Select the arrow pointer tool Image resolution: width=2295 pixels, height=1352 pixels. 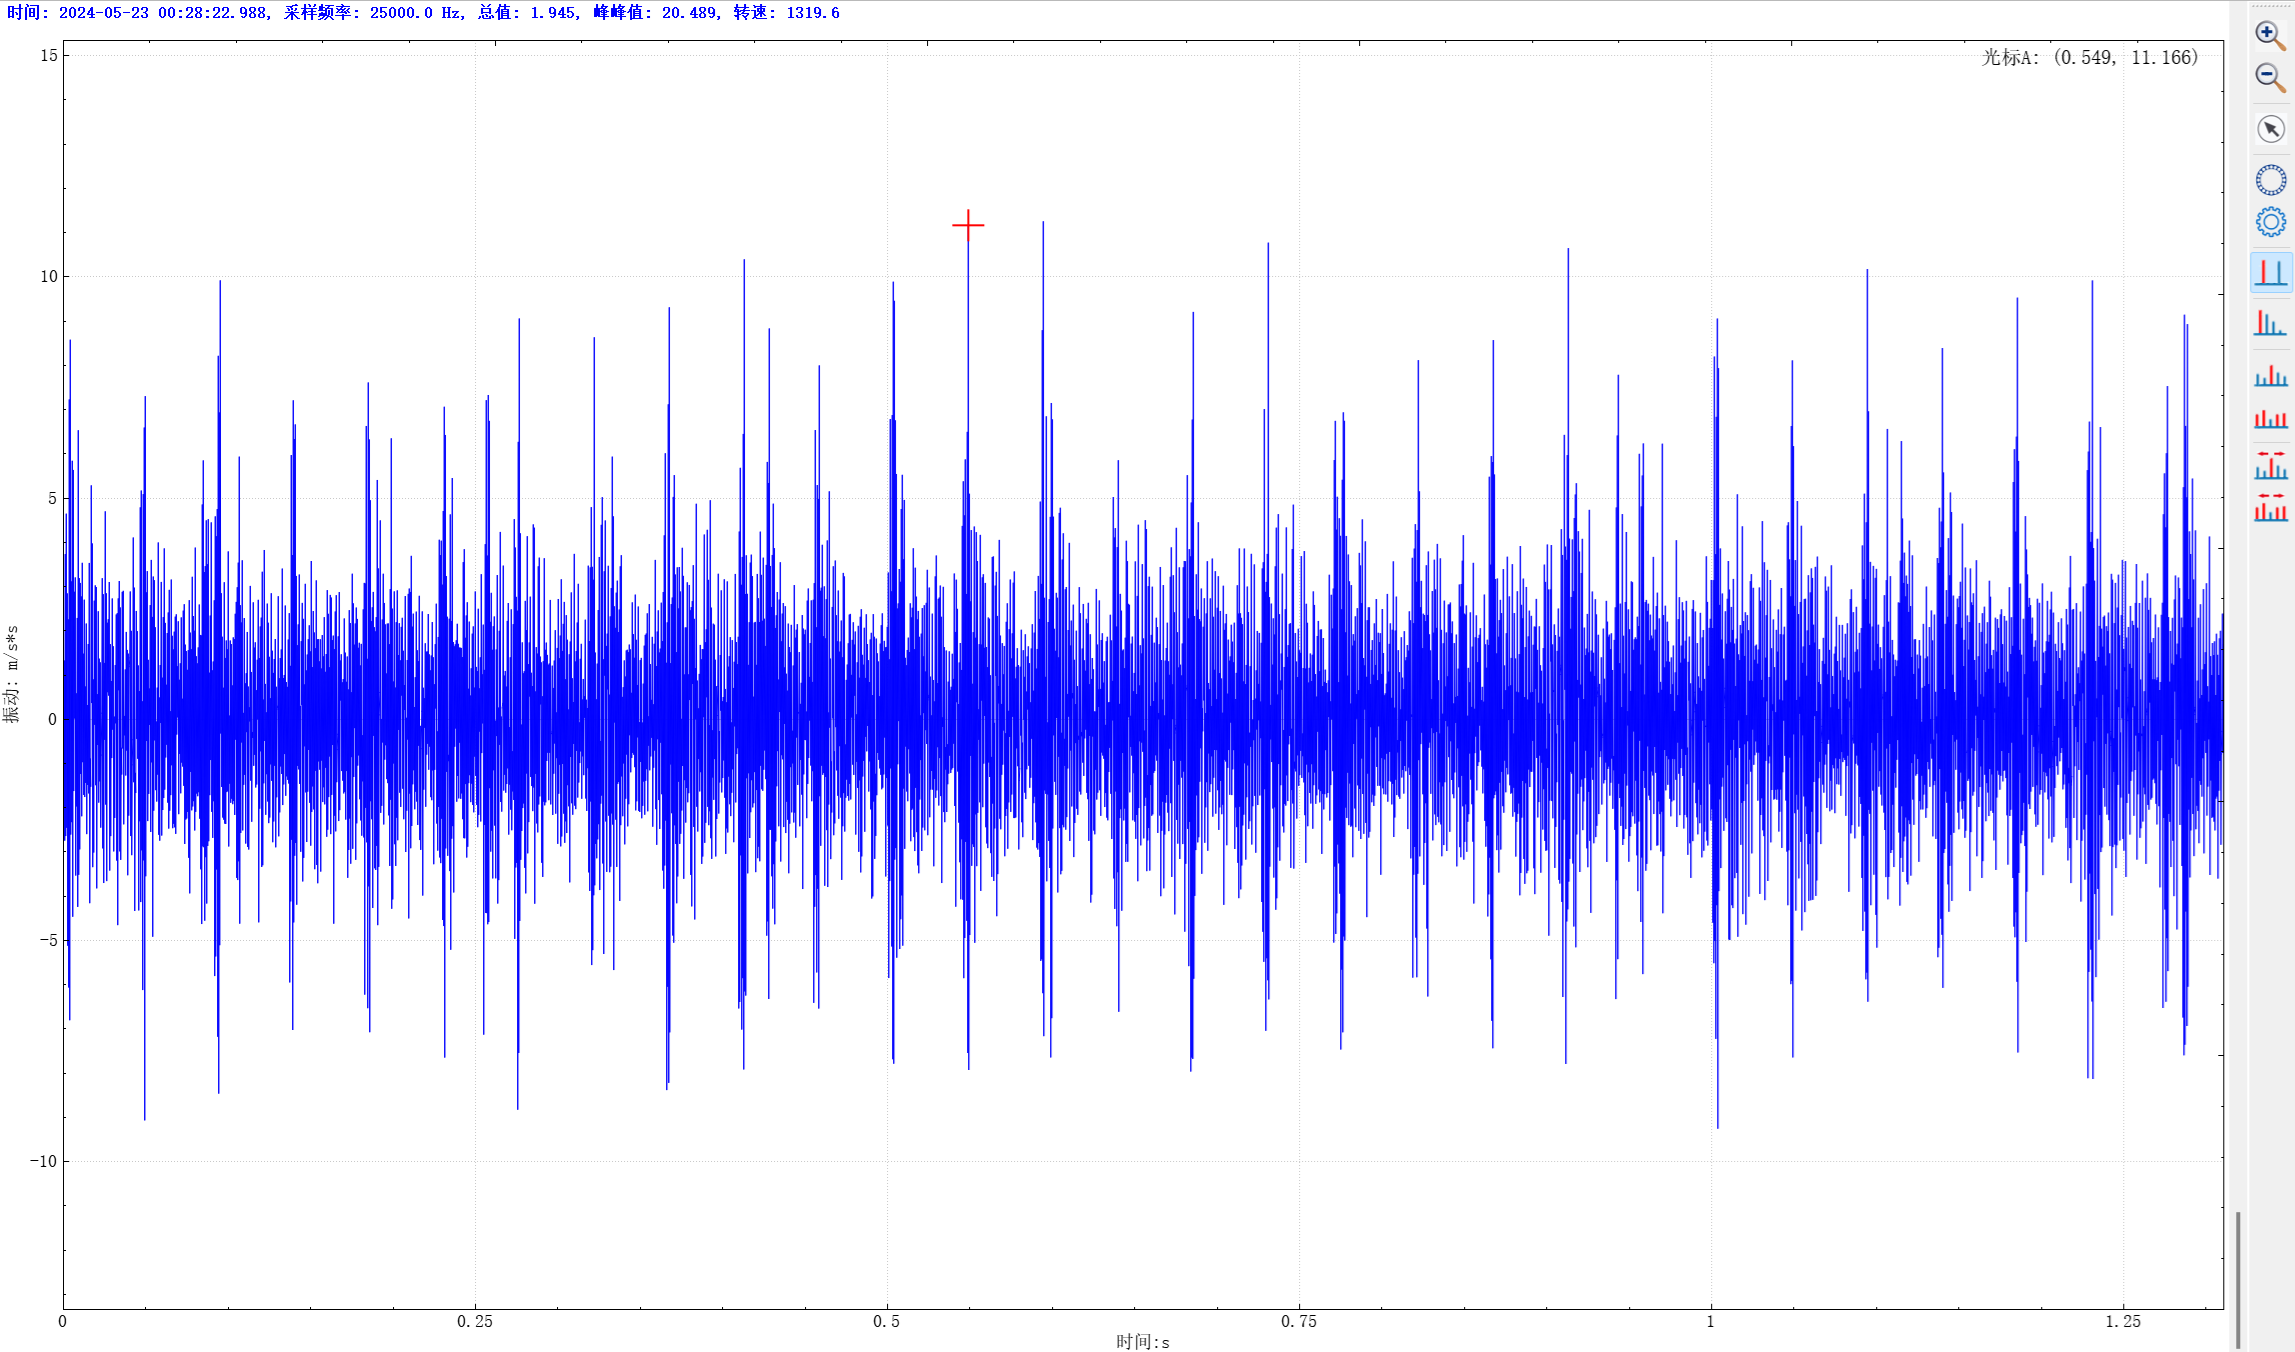[x=2271, y=129]
